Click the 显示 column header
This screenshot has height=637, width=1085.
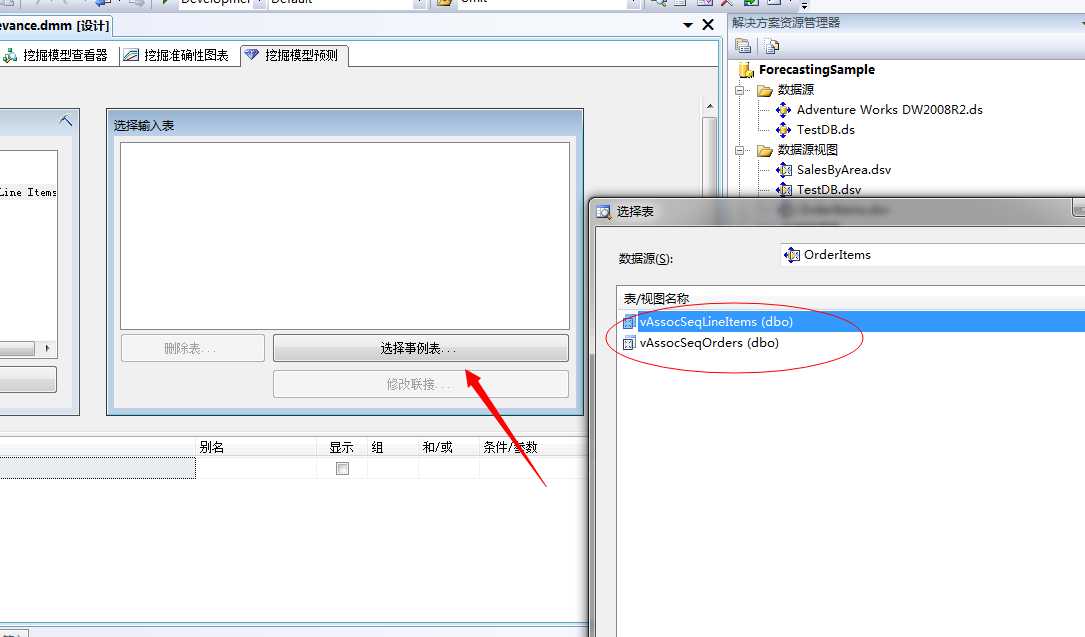pos(341,447)
